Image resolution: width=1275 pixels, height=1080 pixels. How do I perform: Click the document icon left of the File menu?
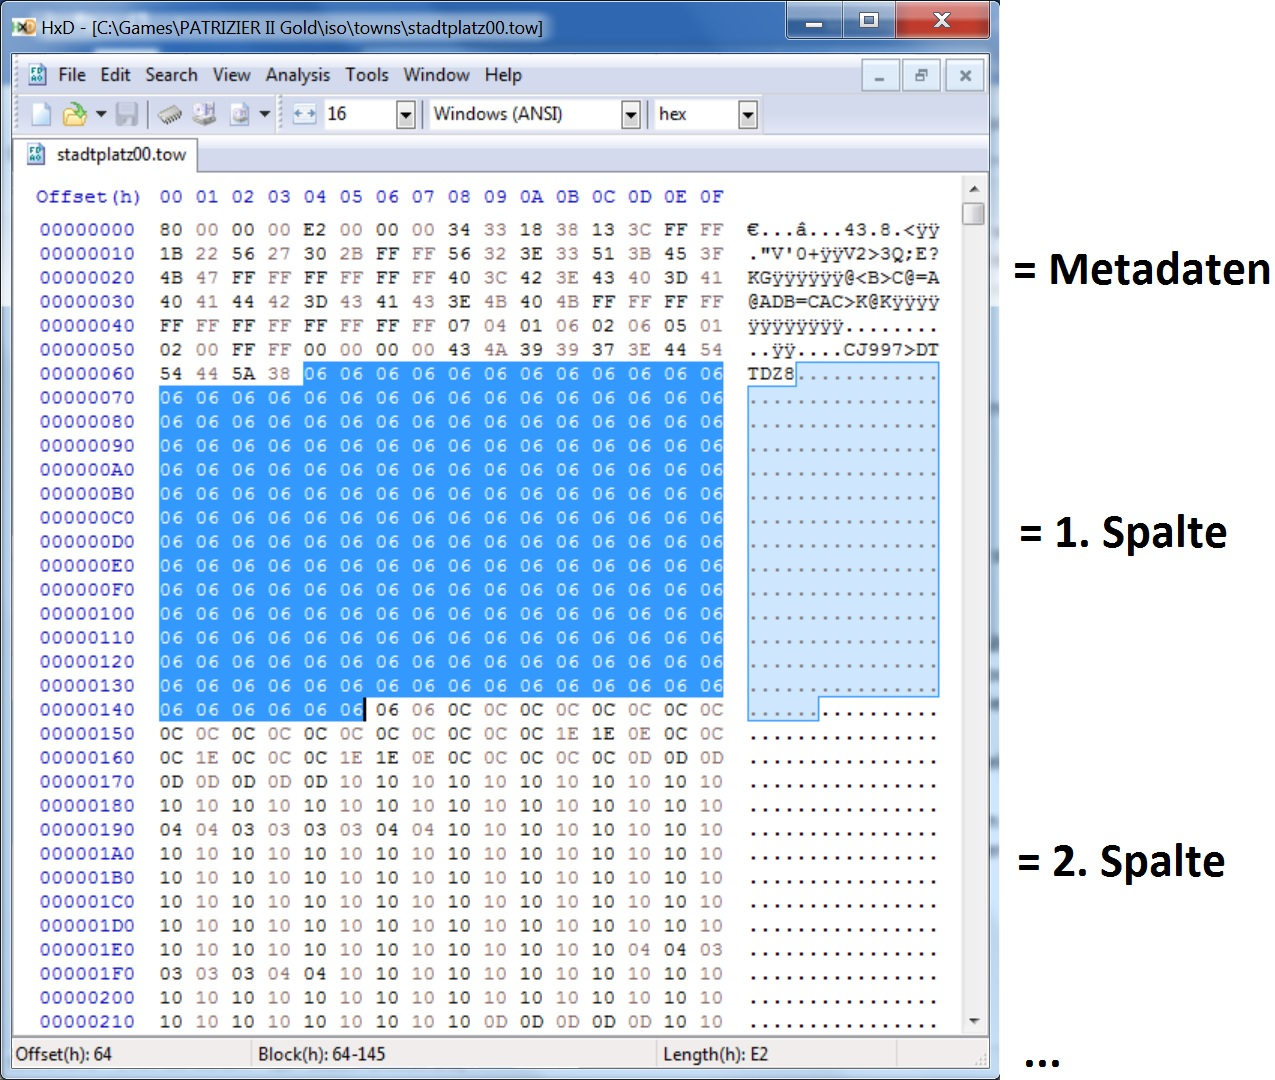click(37, 75)
